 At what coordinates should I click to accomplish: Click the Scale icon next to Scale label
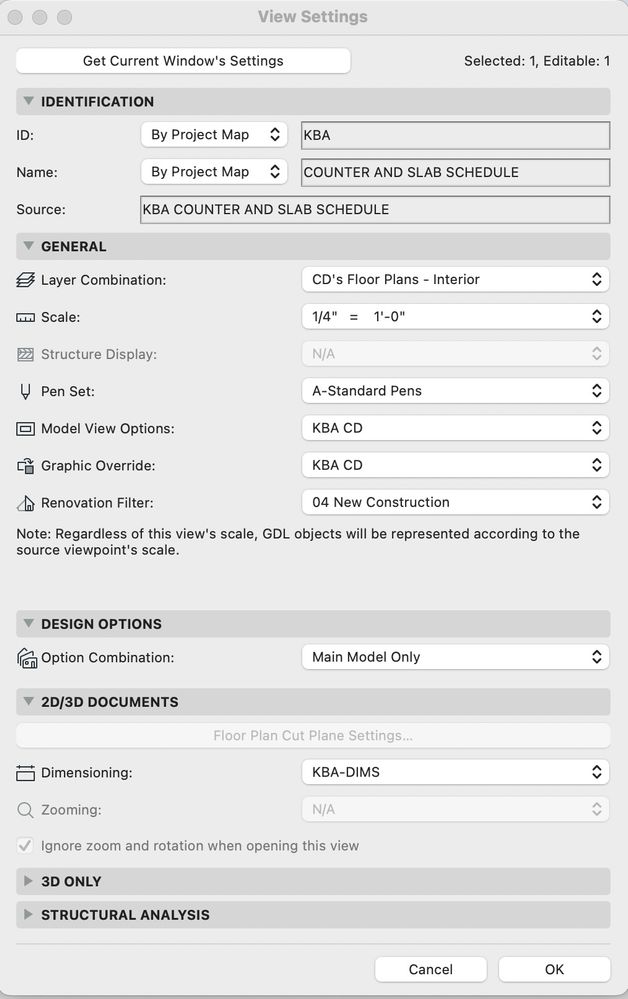(28, 317)
